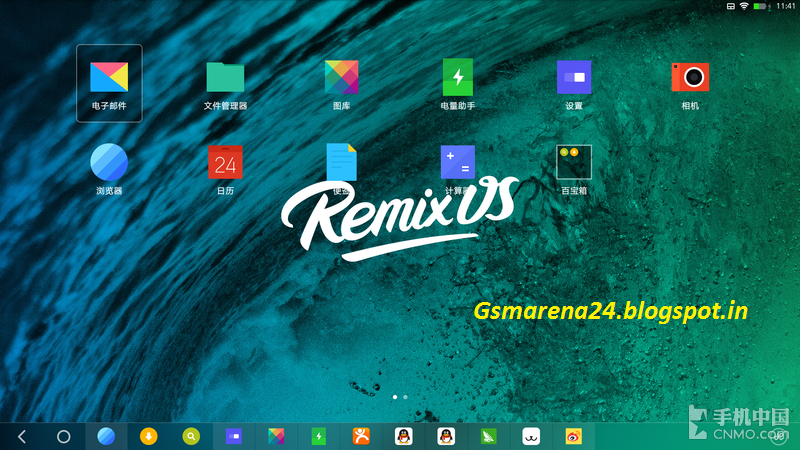Open the Weibo app in the taskbar

pyautogui.click(x=573, y=436)
